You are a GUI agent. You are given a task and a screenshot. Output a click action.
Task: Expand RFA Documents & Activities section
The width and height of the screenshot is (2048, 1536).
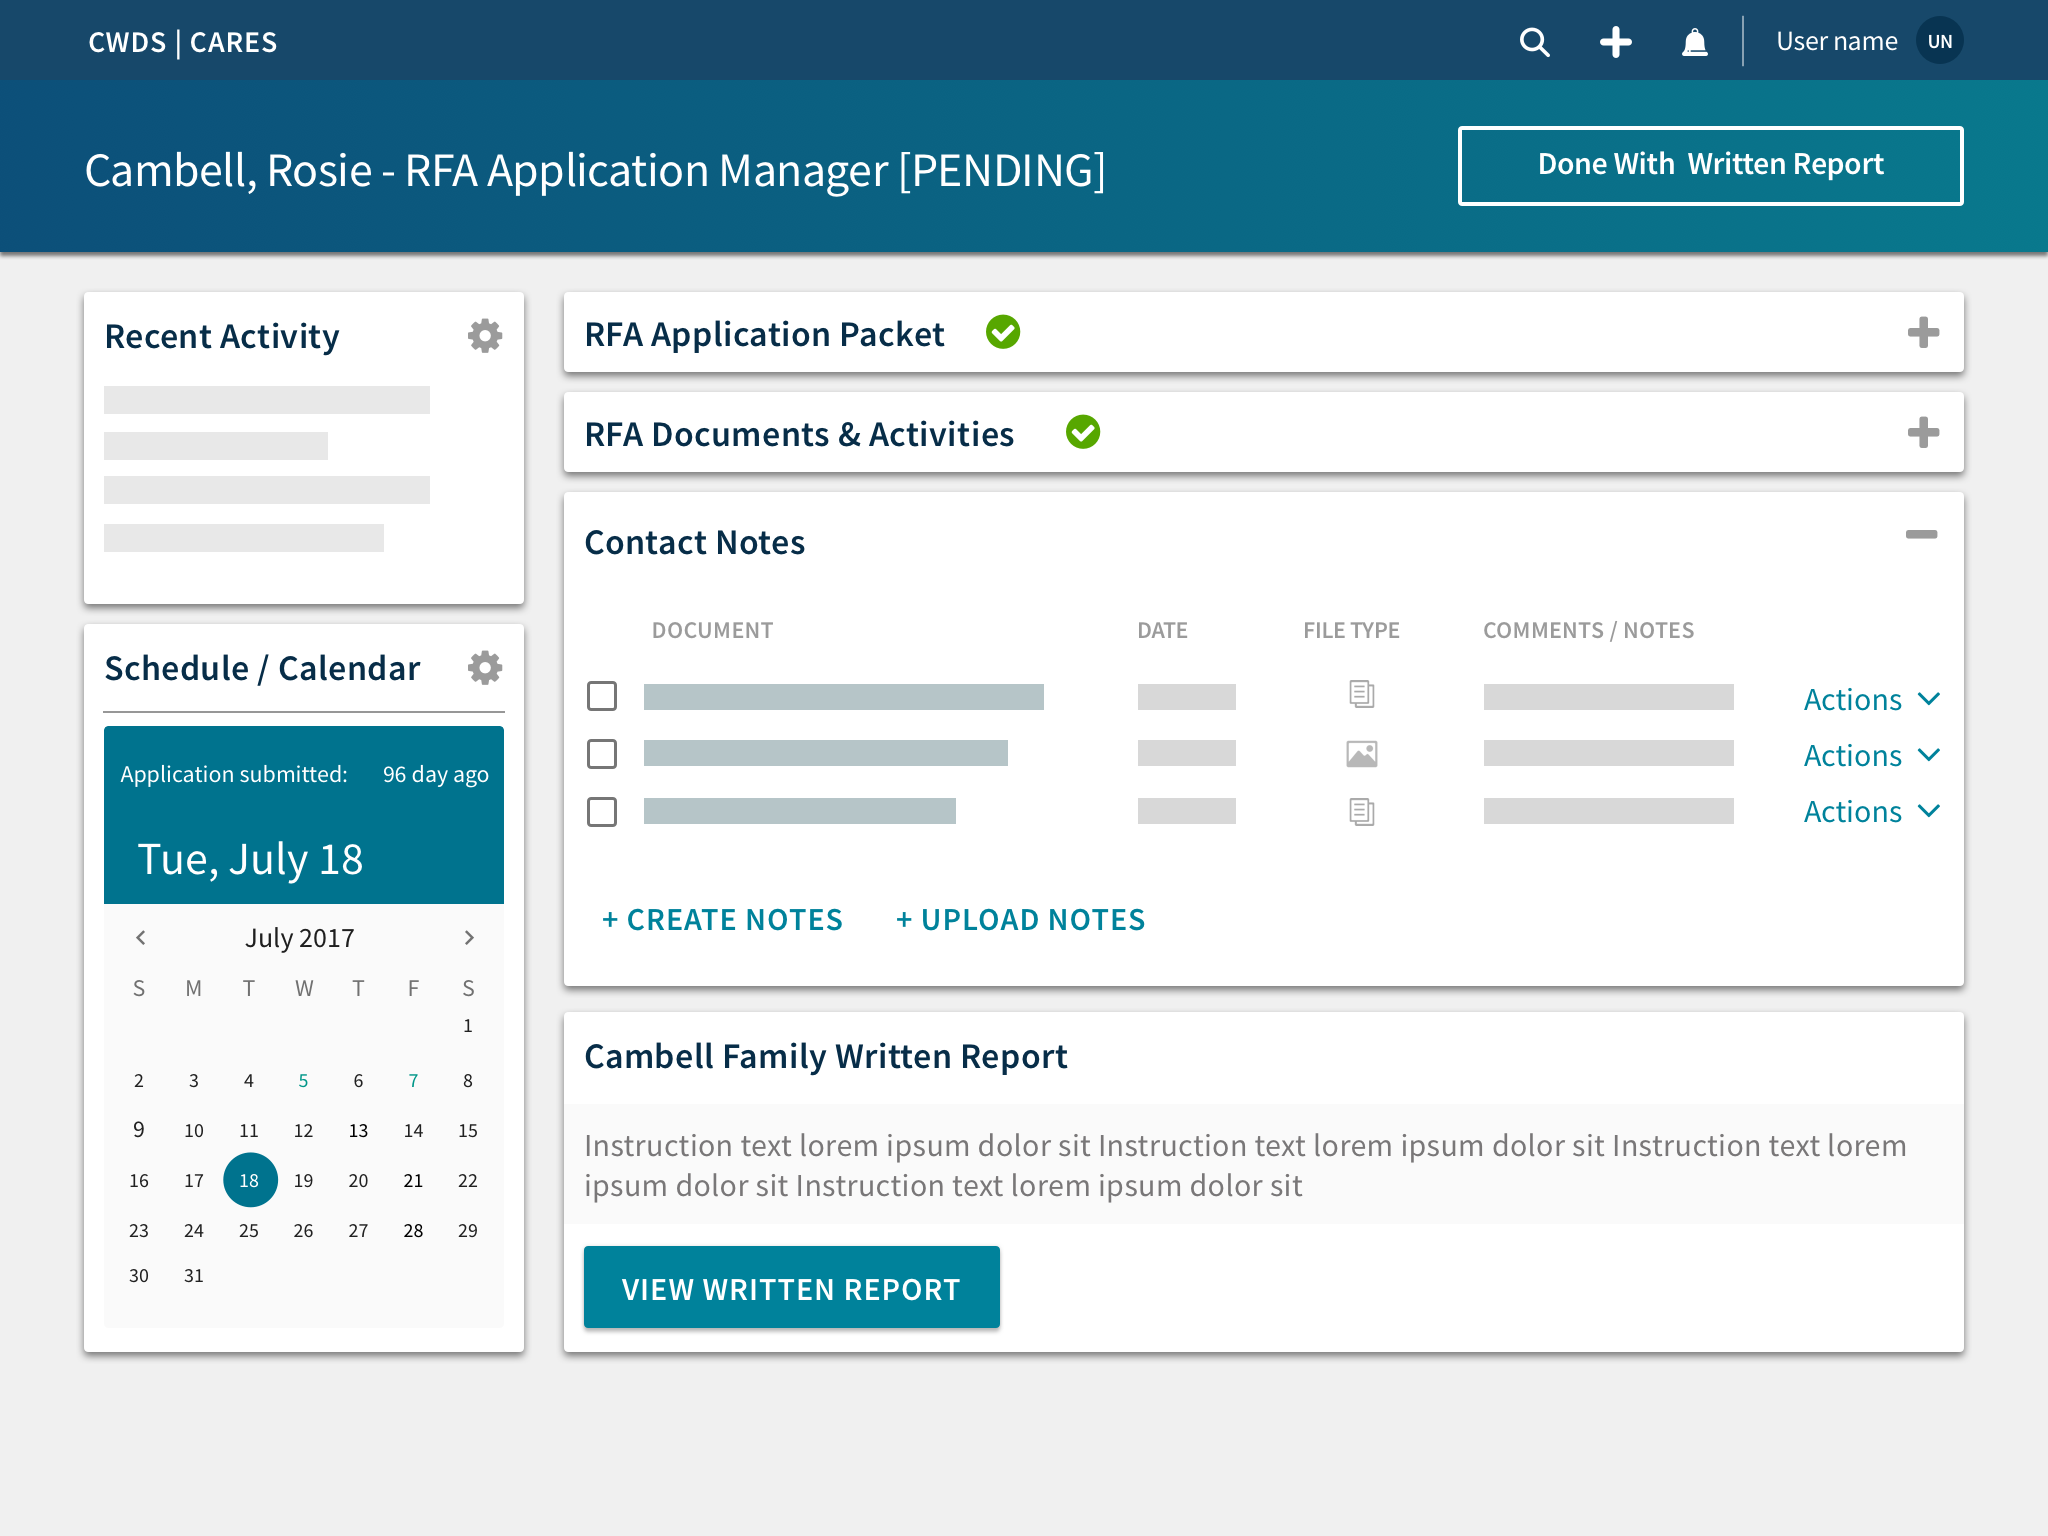(x=1922, y=433)
